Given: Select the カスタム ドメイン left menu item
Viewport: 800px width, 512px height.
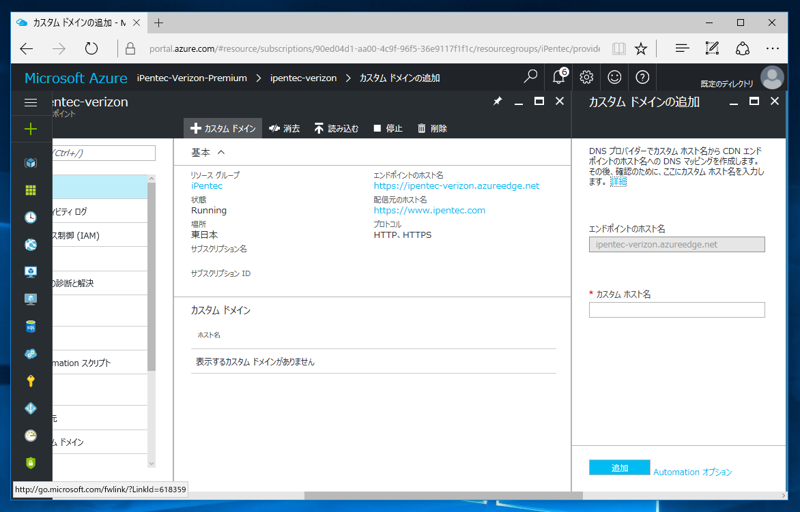Looking at the screenshot, I should (99, 442).
